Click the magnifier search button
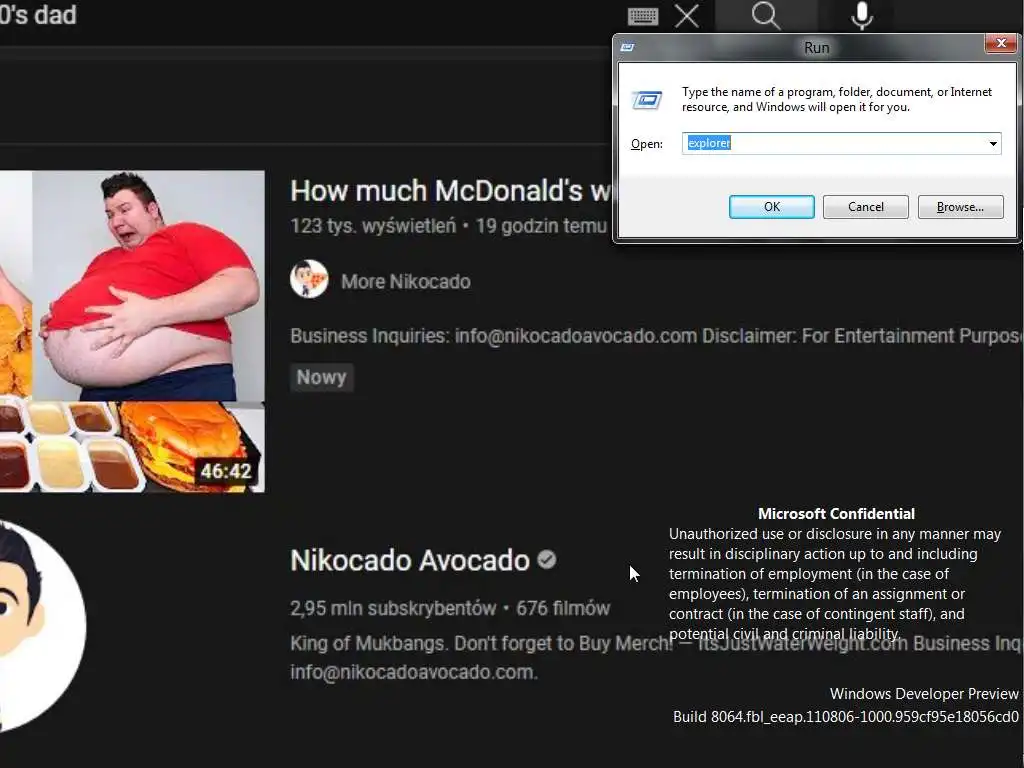Screen dimensions: 1024x768 [x=765, y=16]
